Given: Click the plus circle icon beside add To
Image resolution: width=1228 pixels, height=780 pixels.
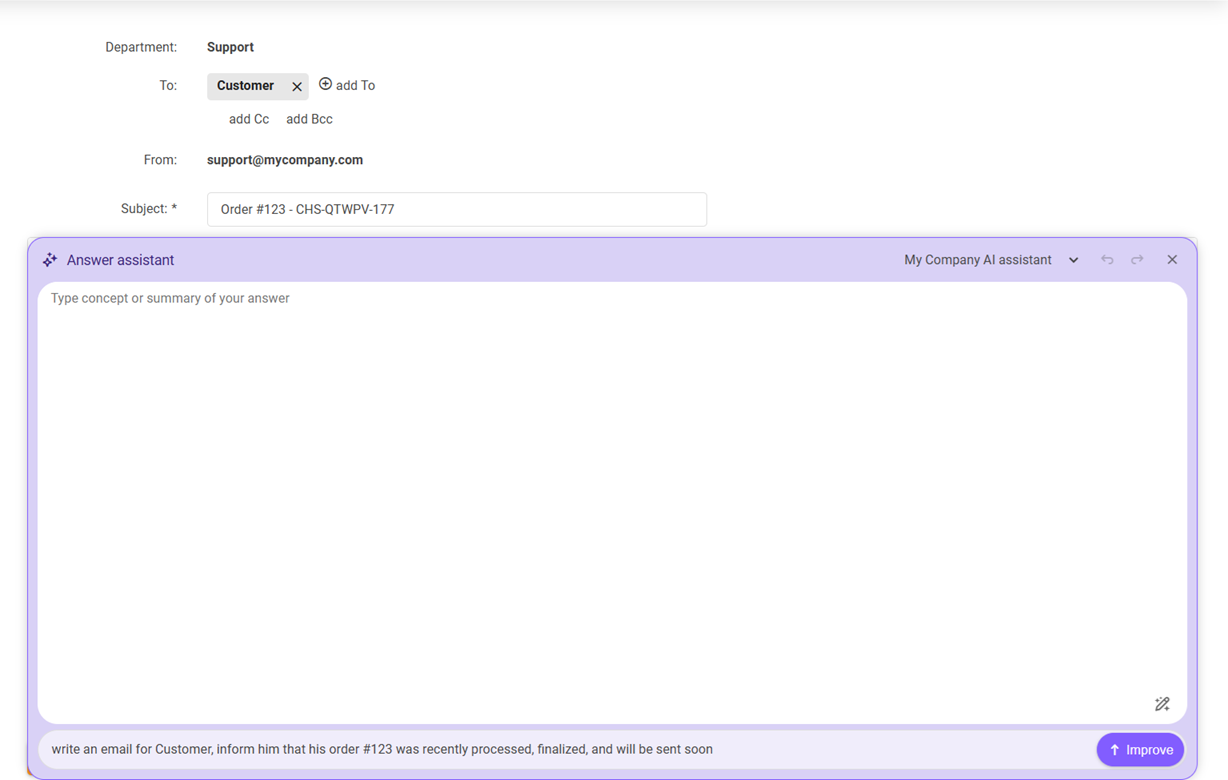Looking at the screenshot, I should 325,85.
